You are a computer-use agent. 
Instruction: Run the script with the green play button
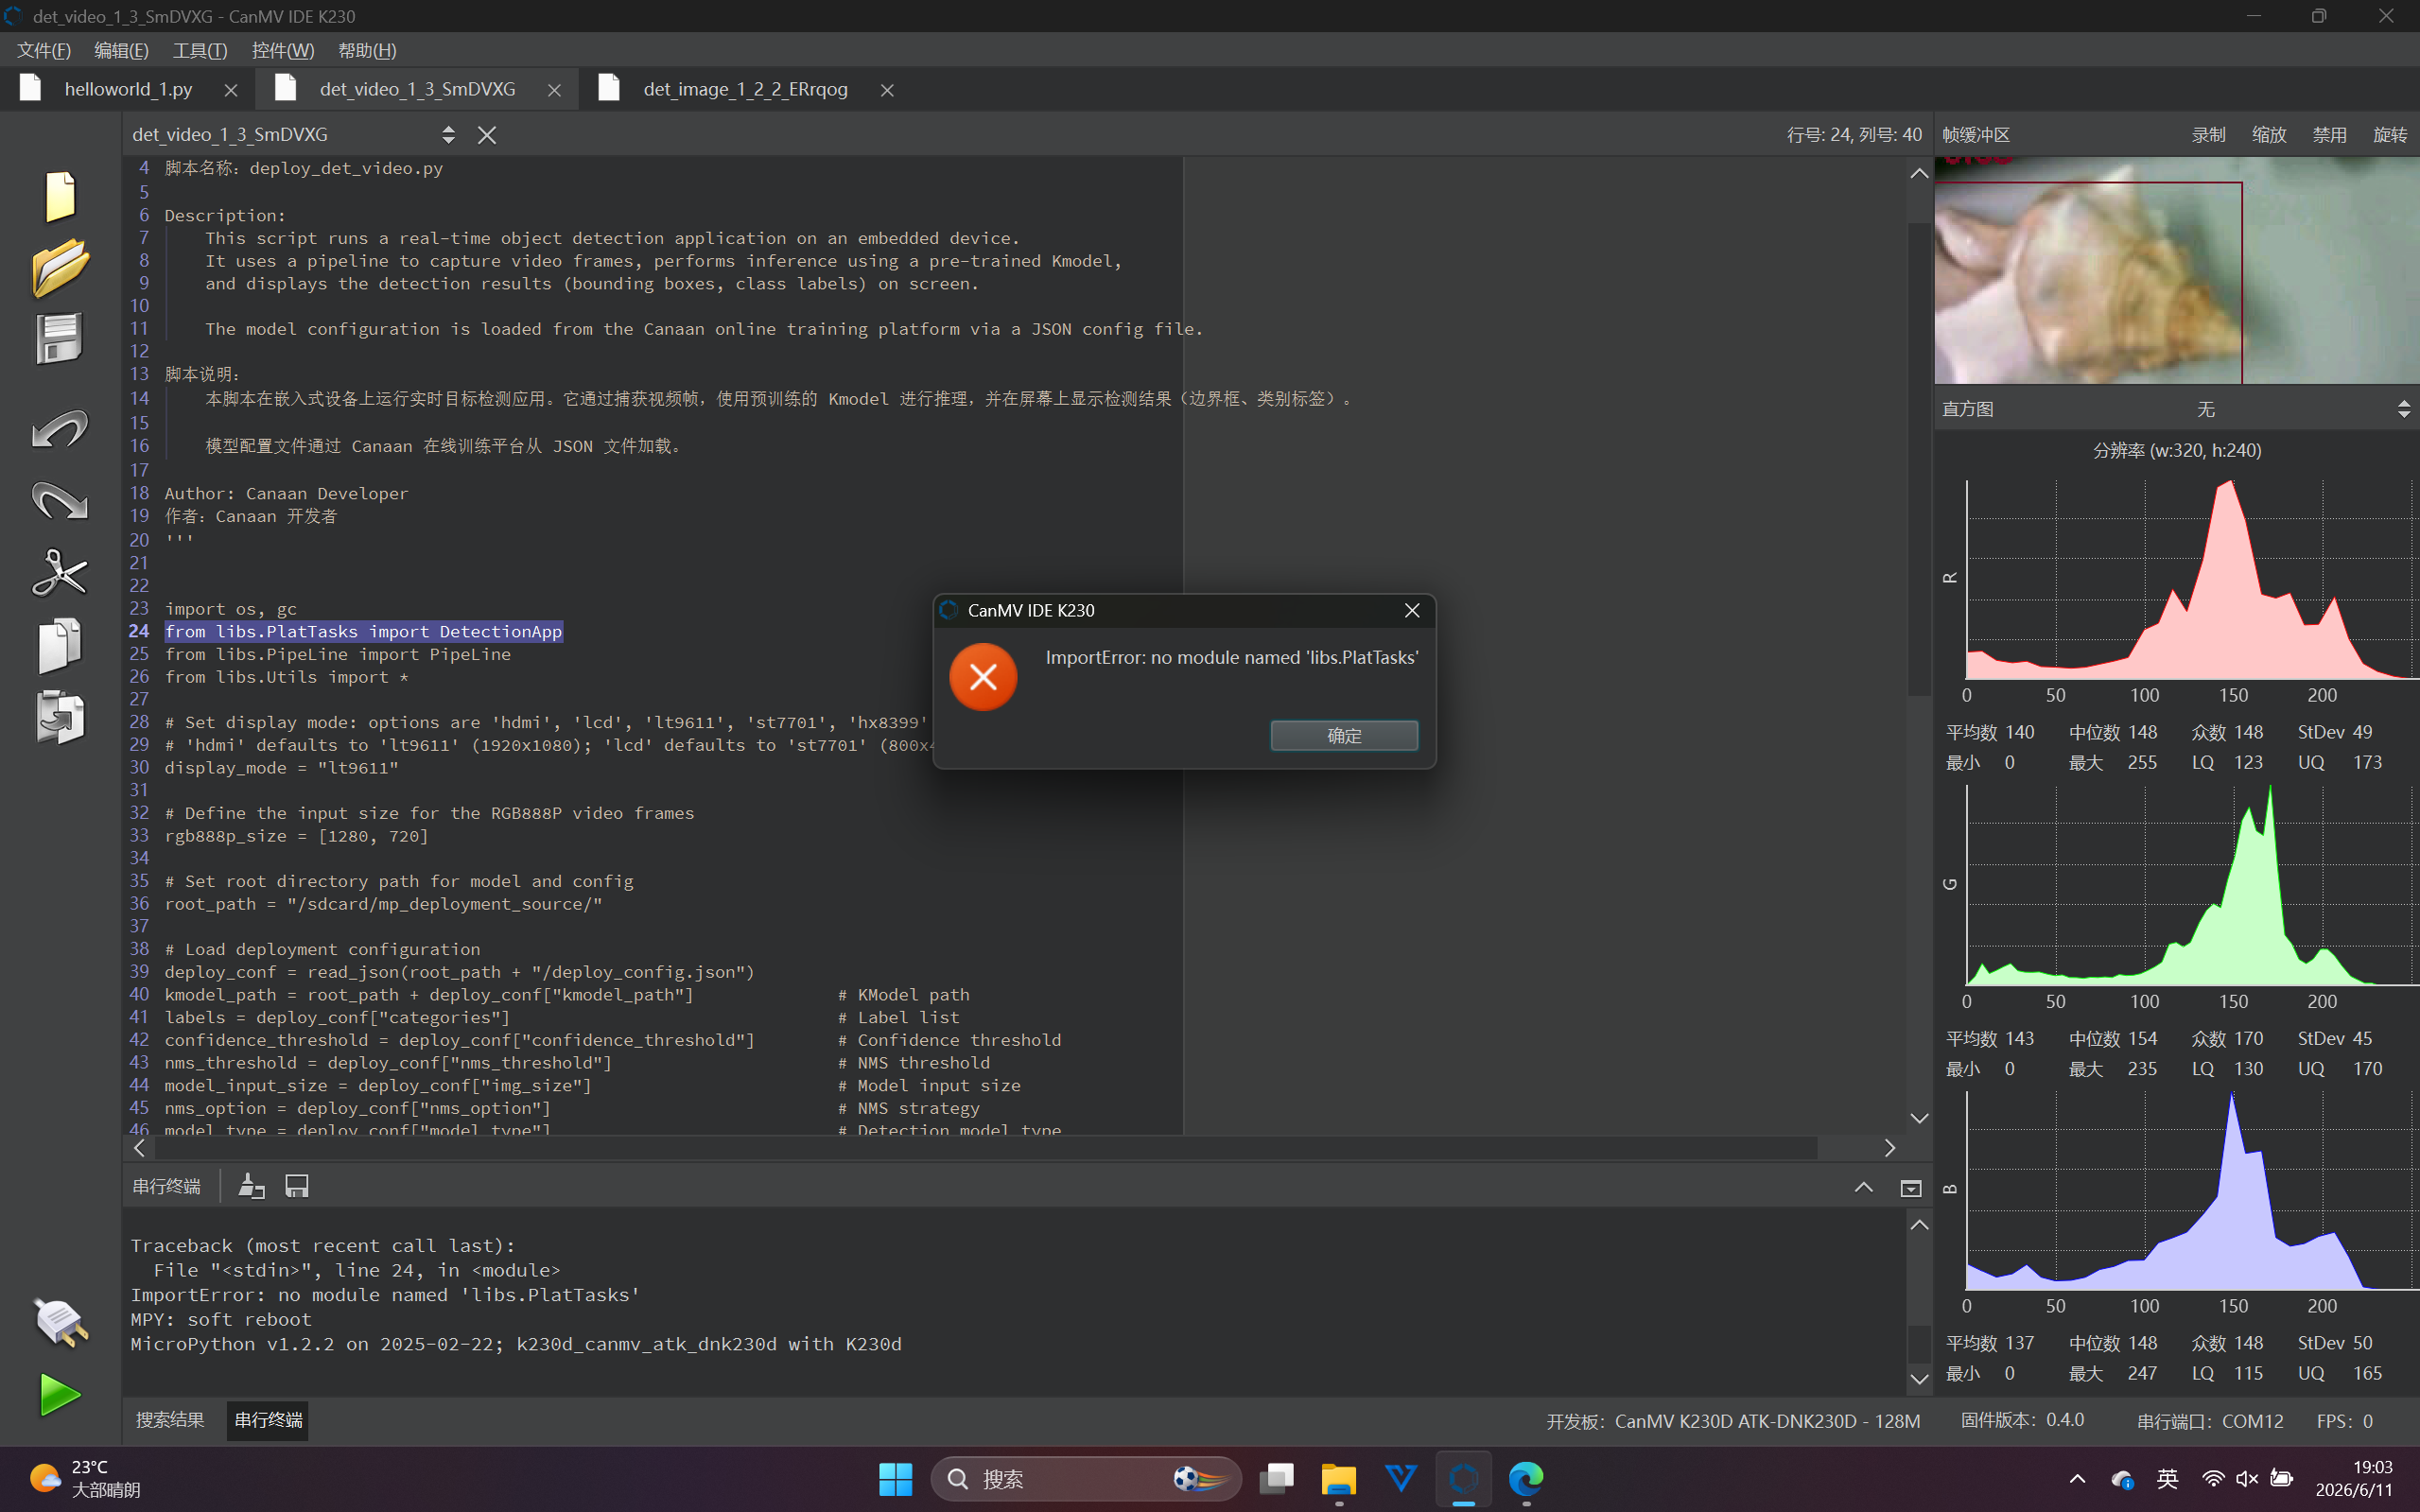point(60,1394)
